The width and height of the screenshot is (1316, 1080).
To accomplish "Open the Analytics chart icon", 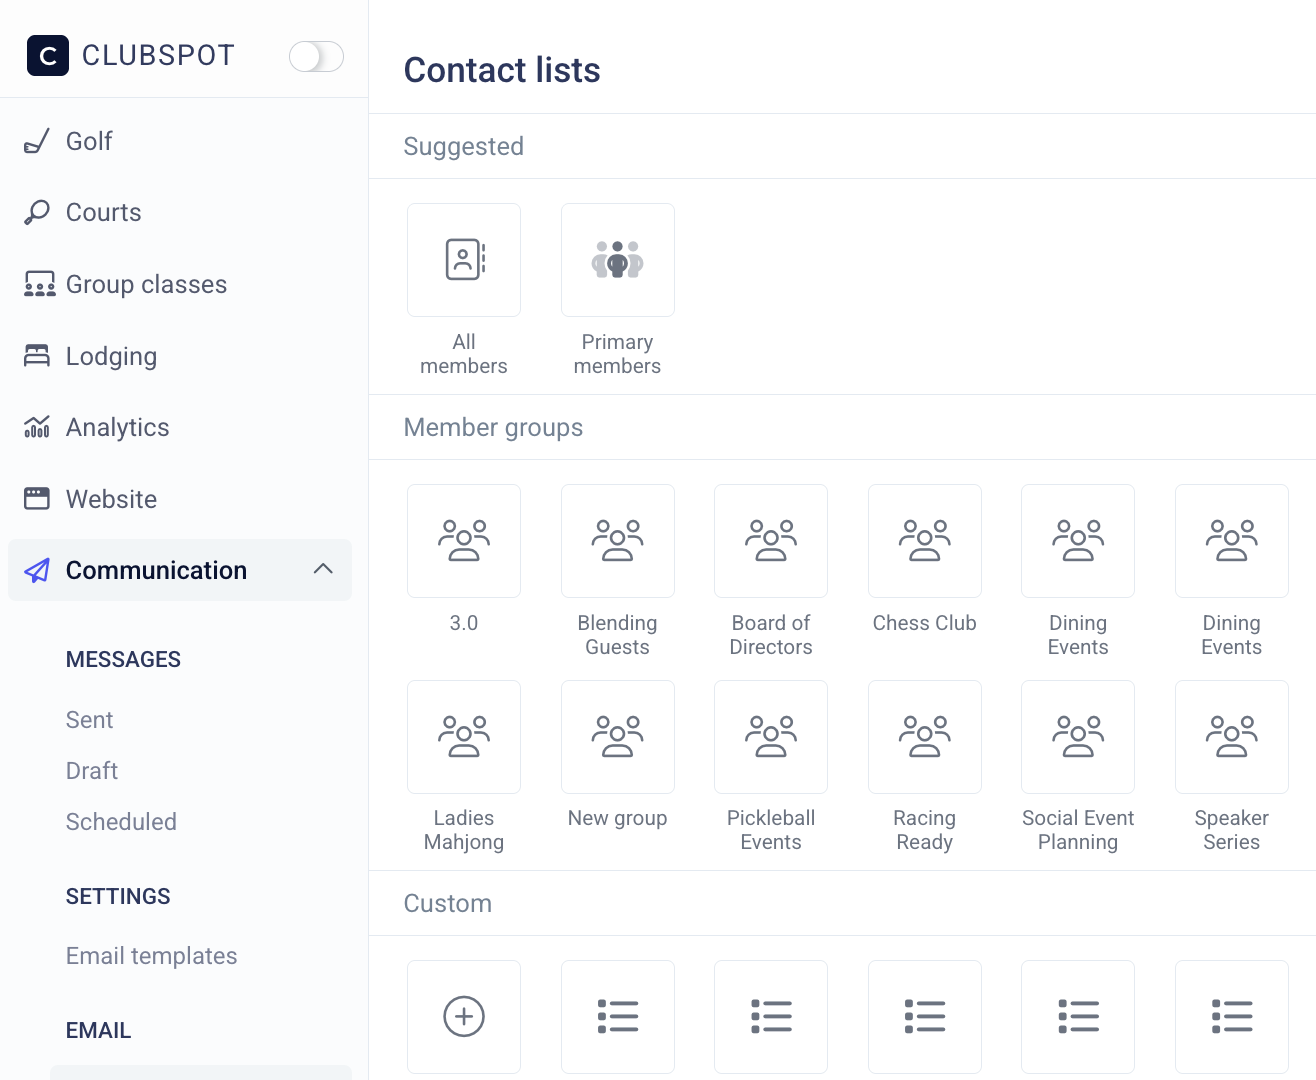I will pos(37,428).
